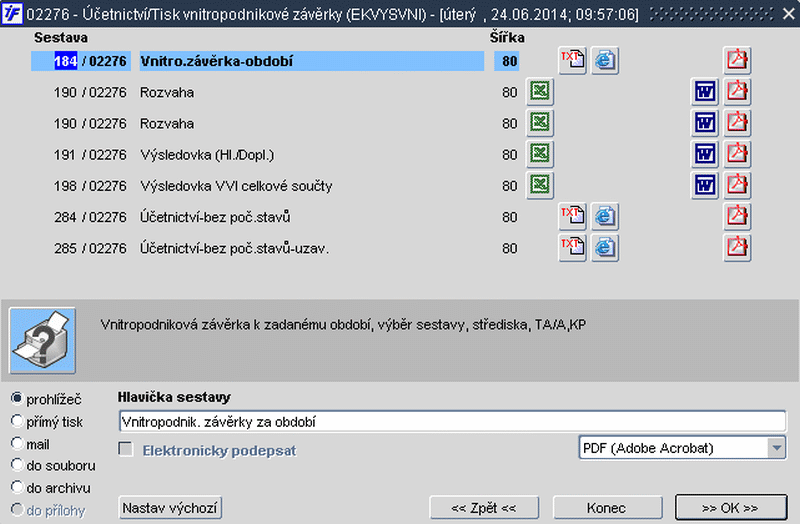The image size is (800, 524).
Task: Click the printer help icon
Action: (x=42, y=340)
